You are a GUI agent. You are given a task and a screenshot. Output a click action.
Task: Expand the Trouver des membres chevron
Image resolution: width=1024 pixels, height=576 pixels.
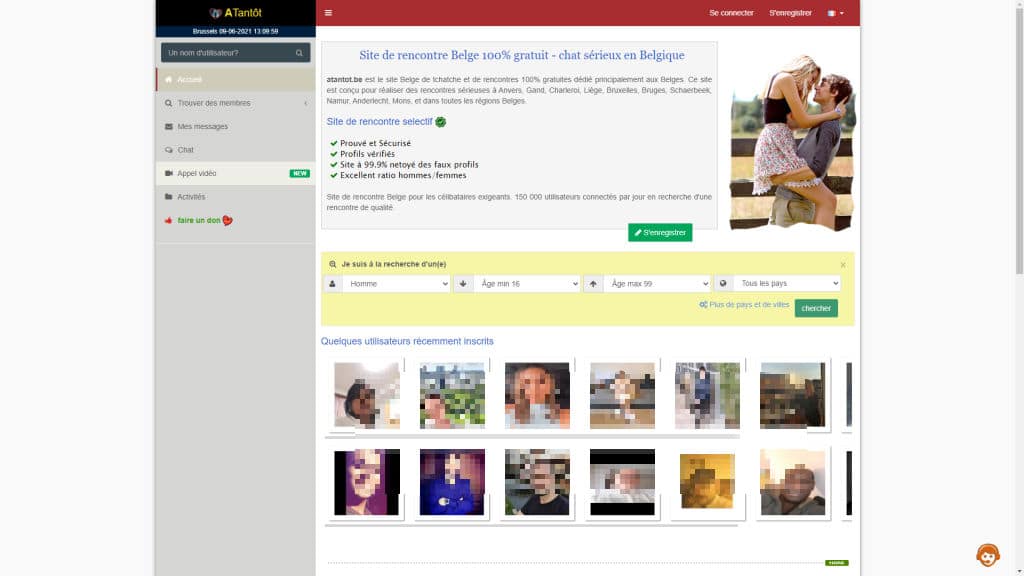coord(306,103)
